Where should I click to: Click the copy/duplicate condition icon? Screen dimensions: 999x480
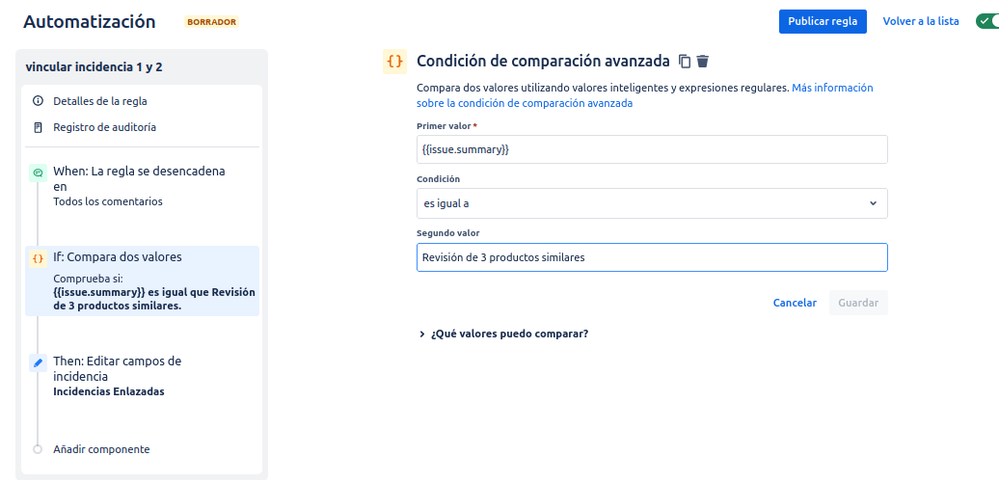[685, 62]
